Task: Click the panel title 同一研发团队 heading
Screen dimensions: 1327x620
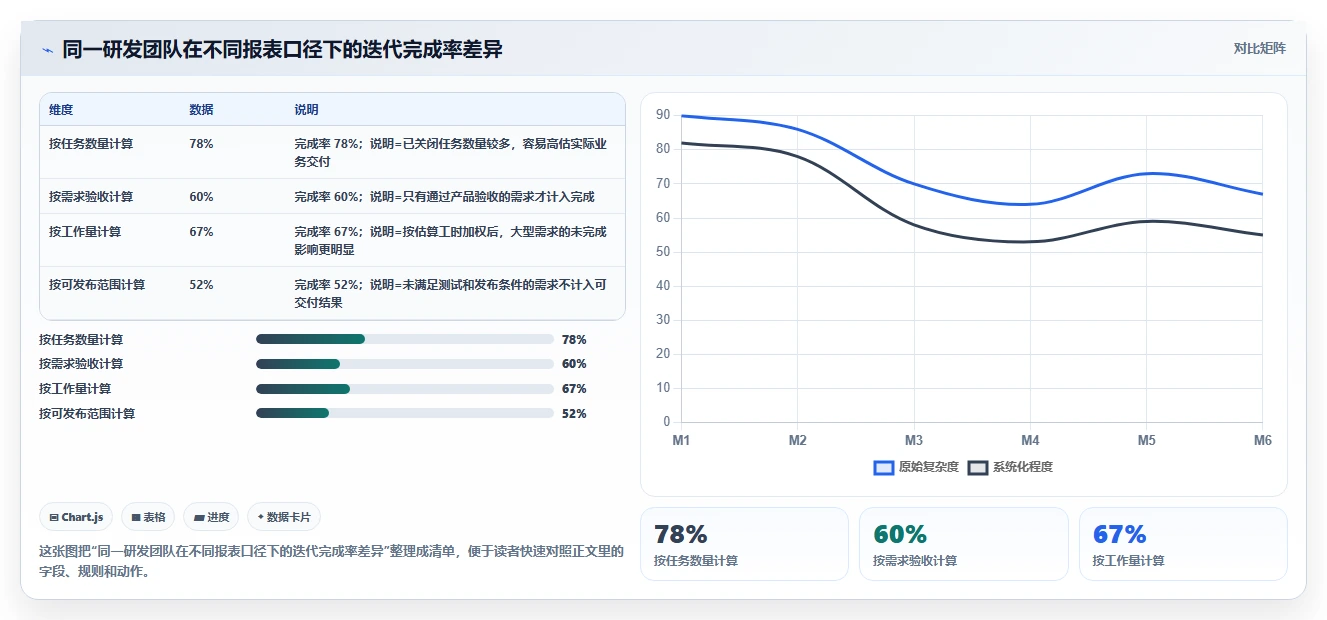Action: click(x=282, y=49)
